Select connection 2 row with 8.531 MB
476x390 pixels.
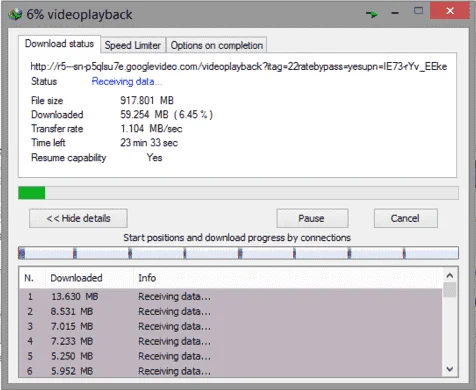pos(231,311)
